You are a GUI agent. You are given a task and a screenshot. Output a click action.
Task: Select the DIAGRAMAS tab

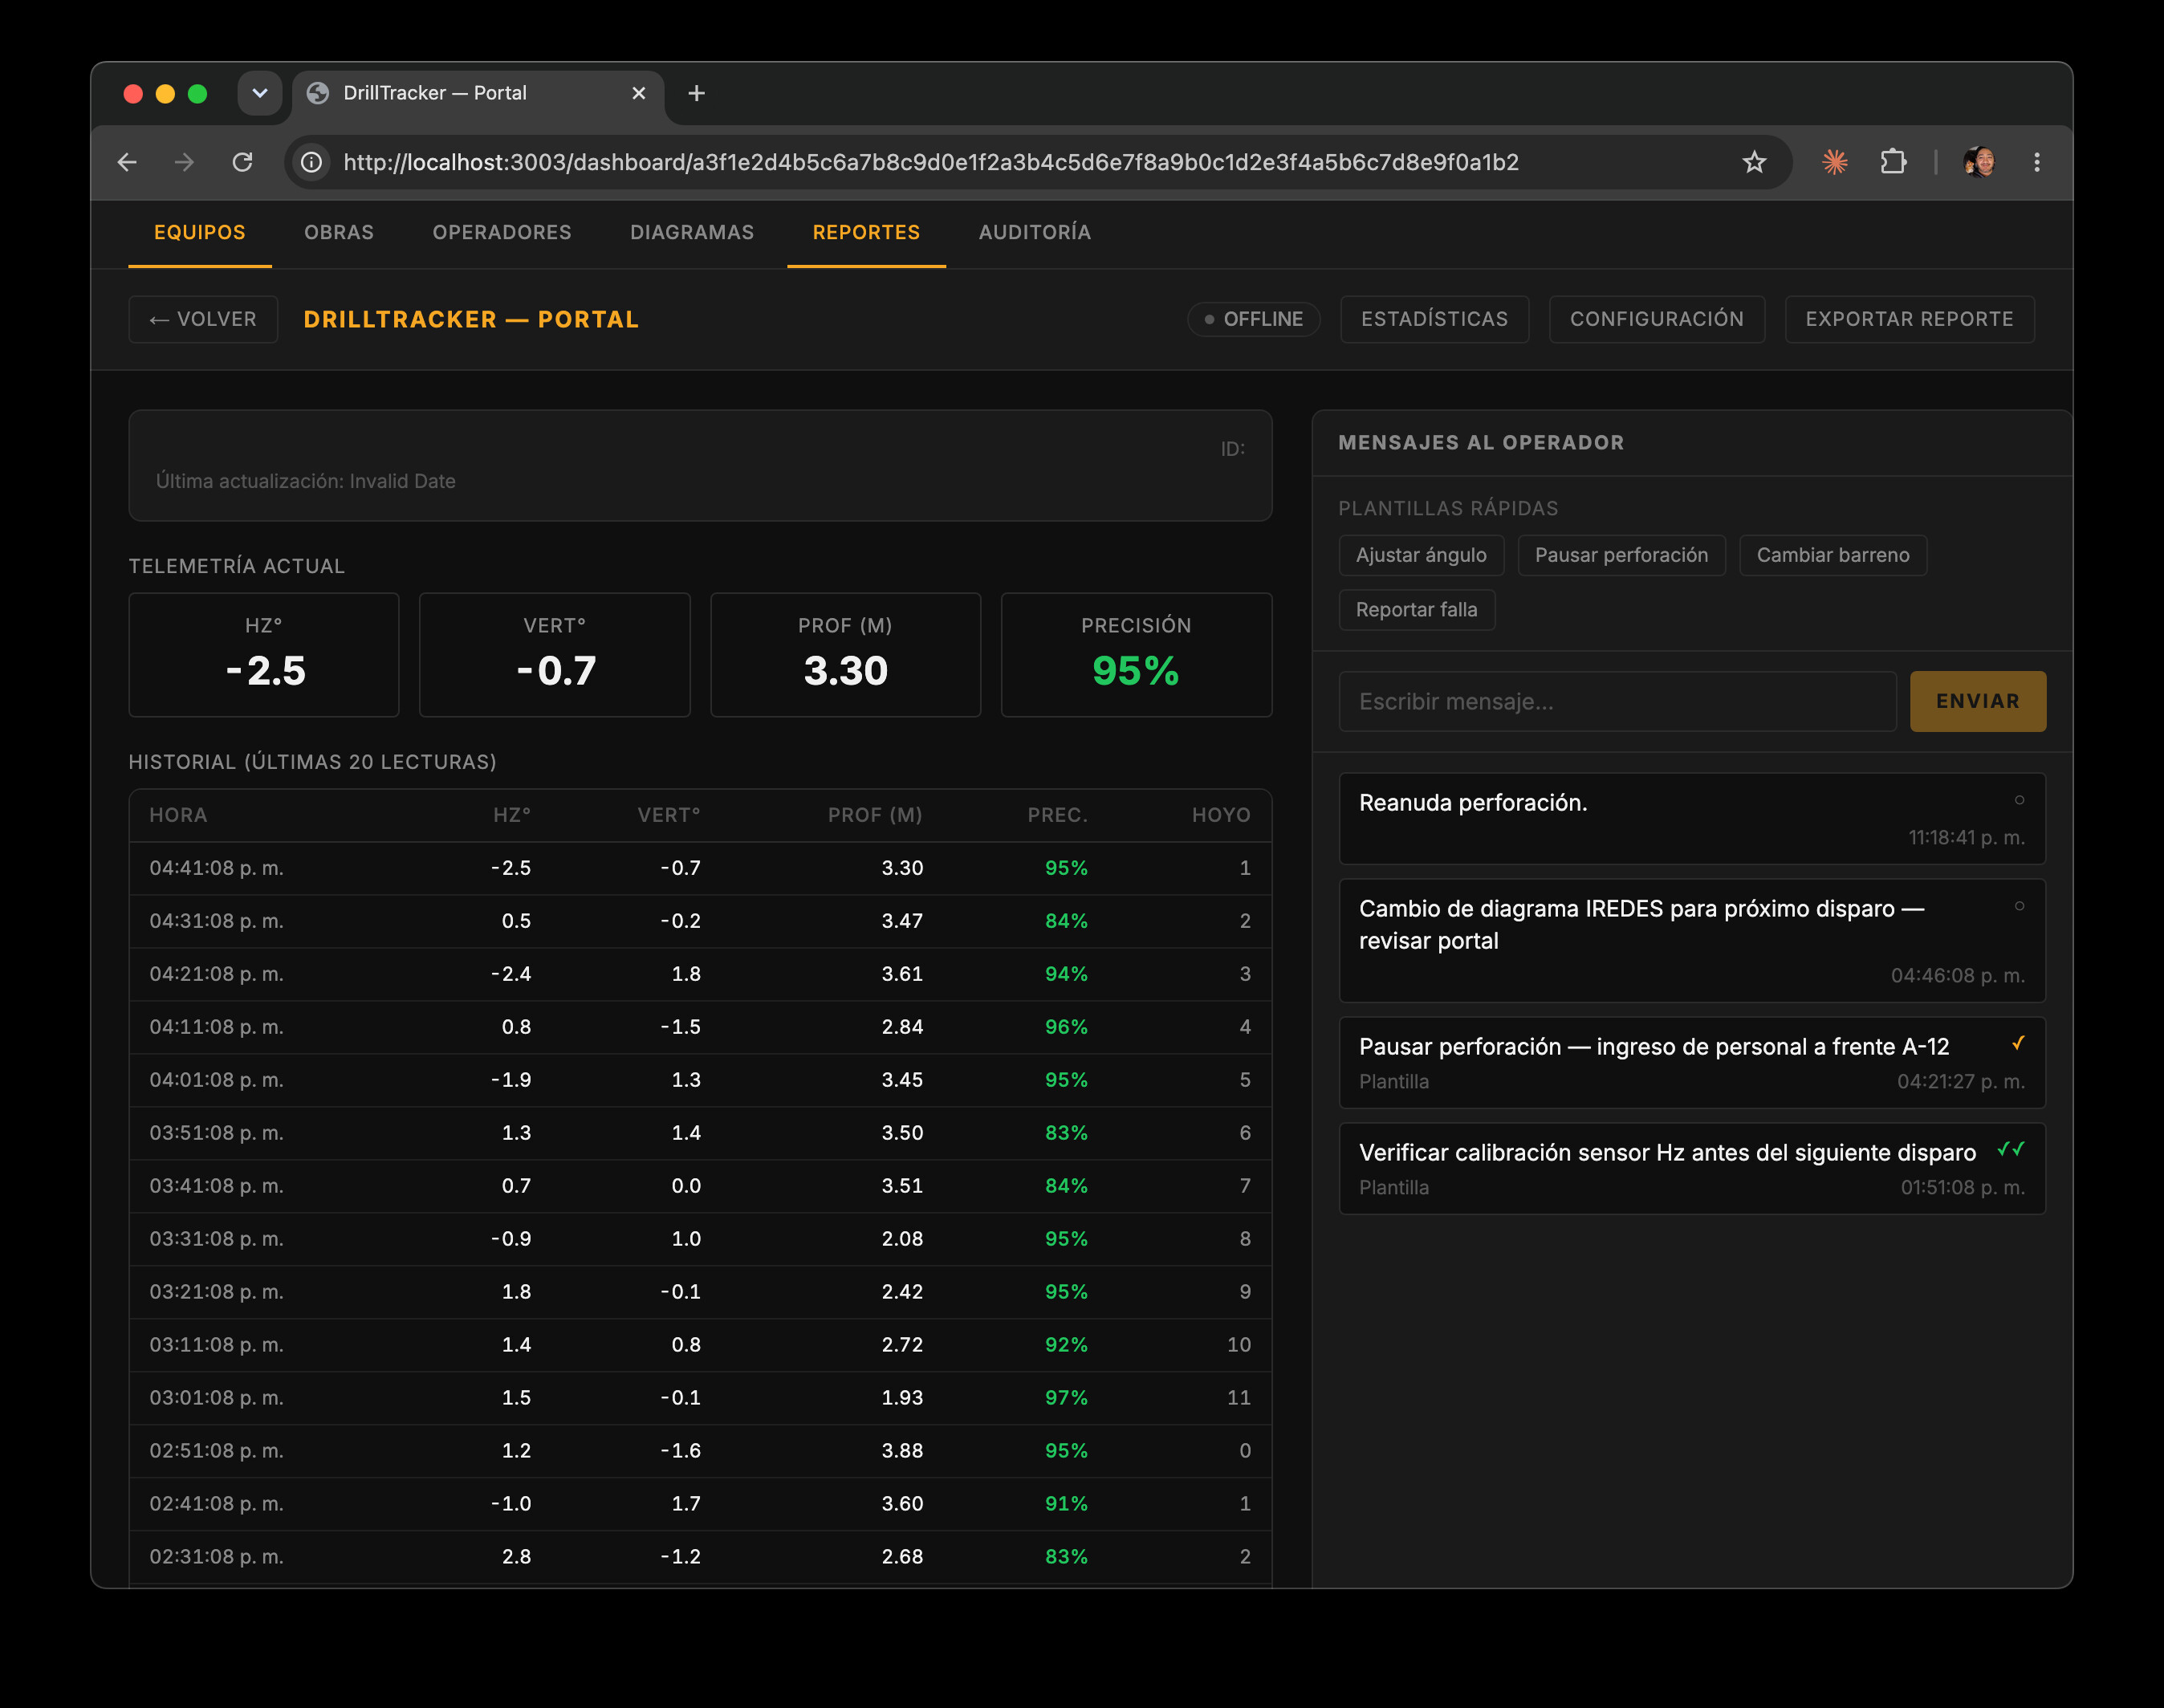click(692, 232)
